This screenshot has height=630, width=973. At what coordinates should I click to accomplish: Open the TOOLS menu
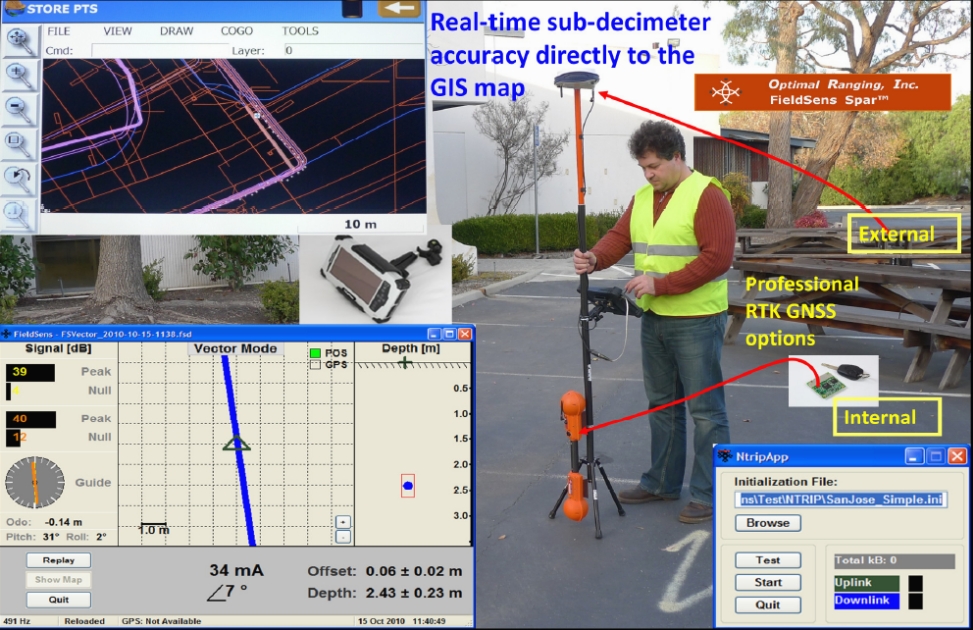click(x=300, y=31)
